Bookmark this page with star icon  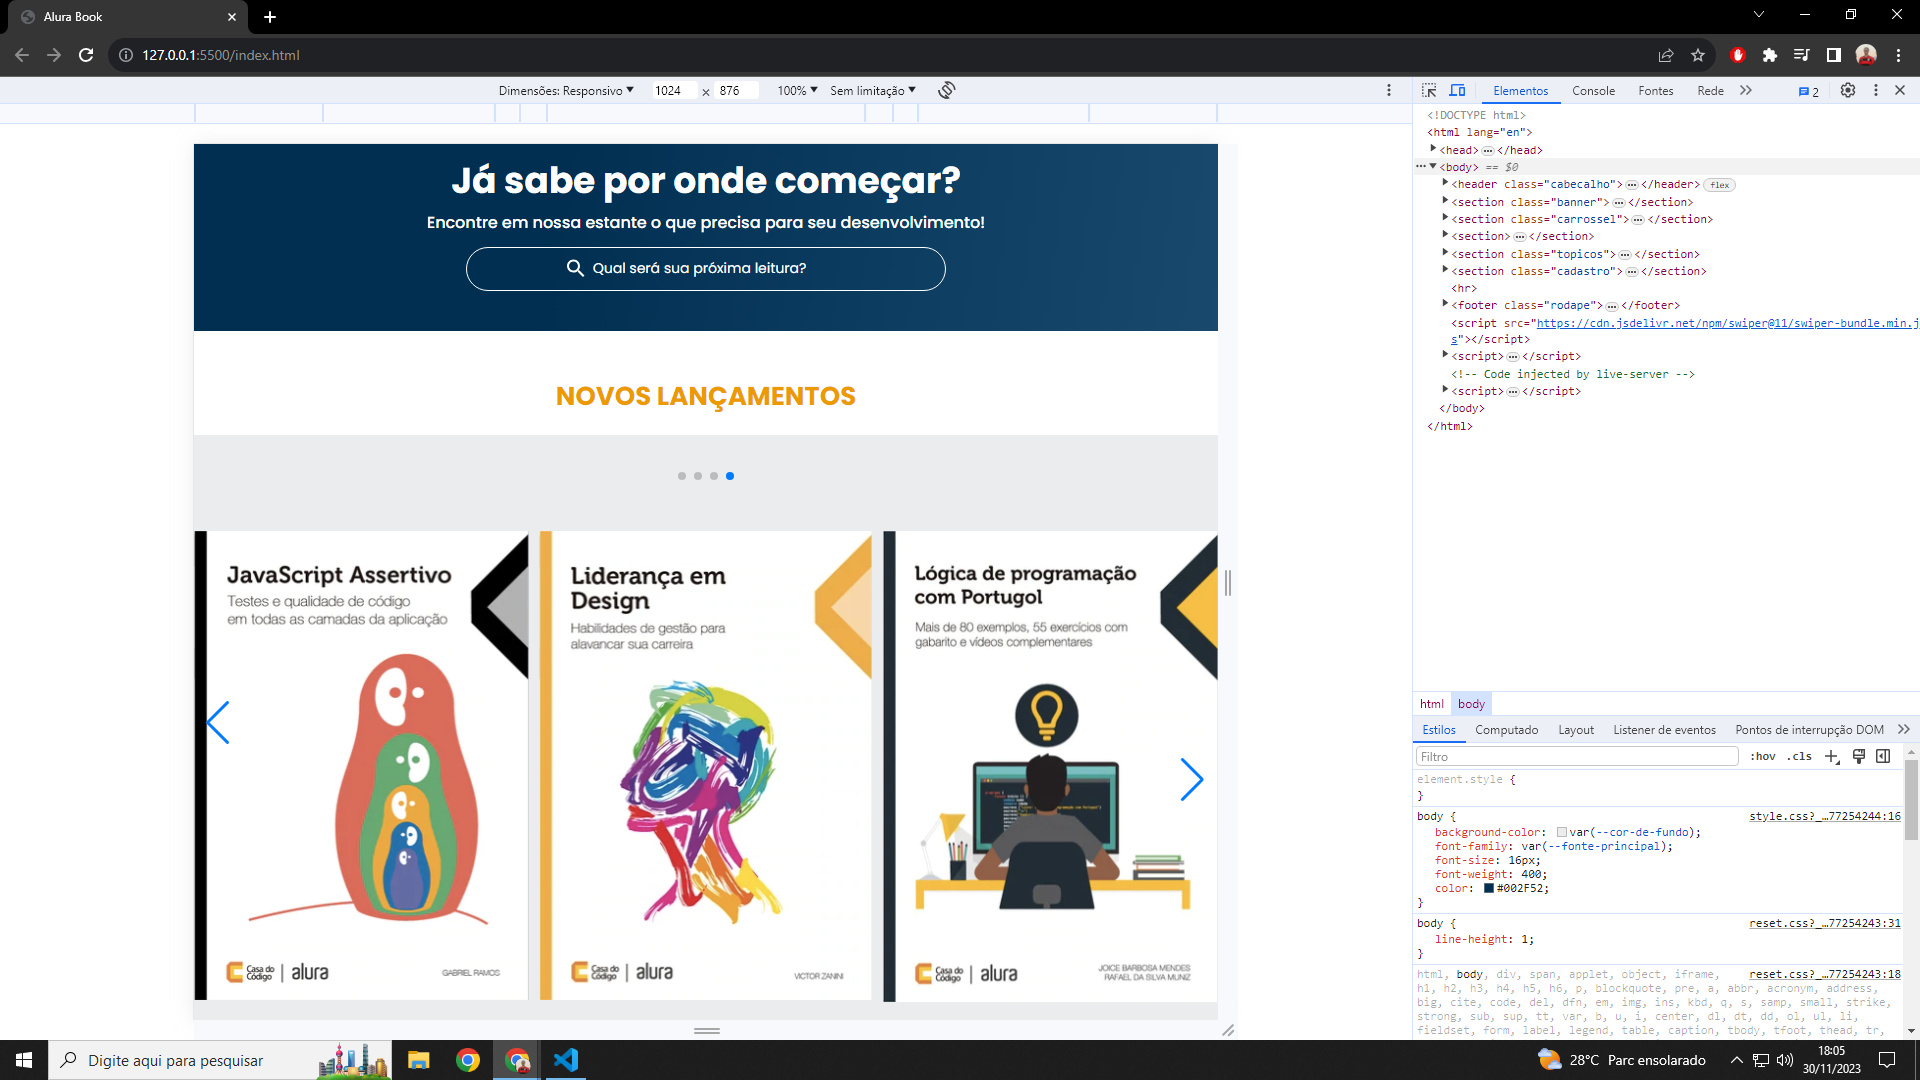pyautogui.click(x=1698, y=55)
